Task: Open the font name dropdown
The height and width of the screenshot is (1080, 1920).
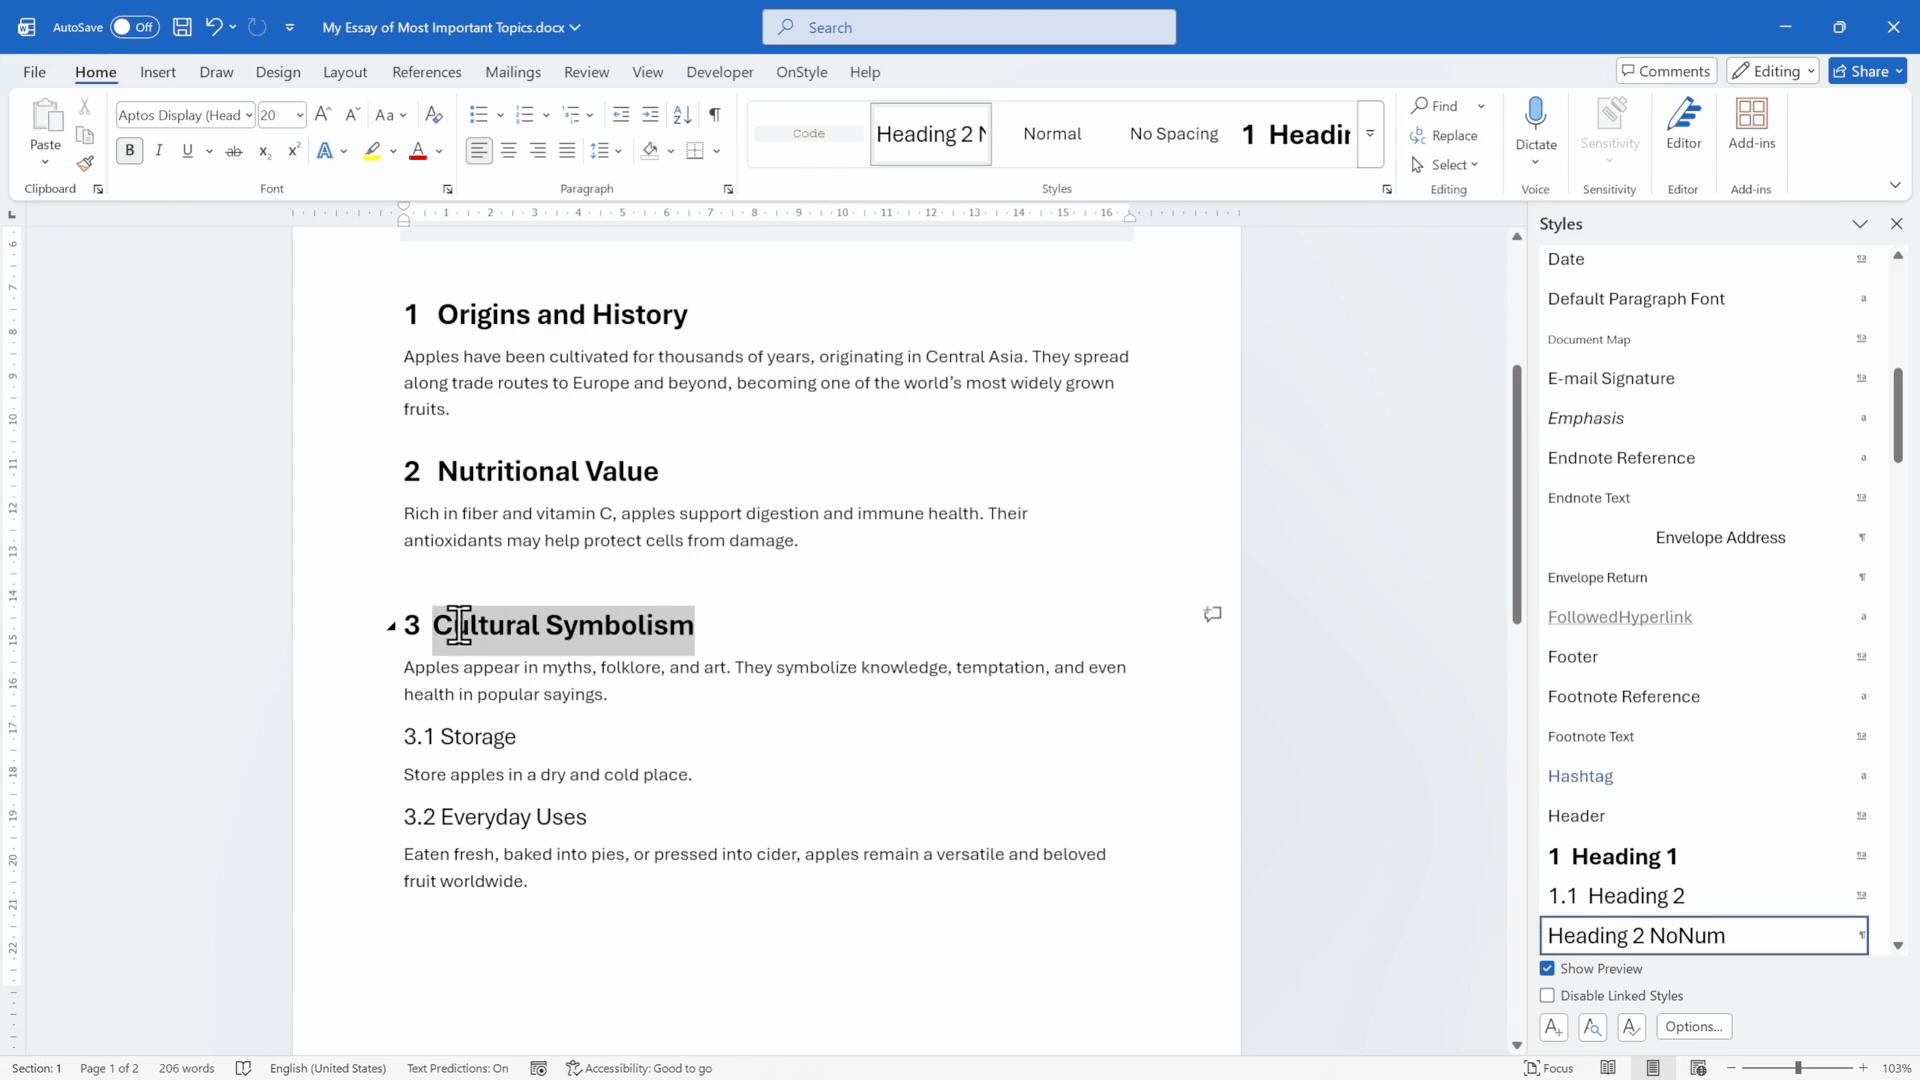Action: point(249,115)
